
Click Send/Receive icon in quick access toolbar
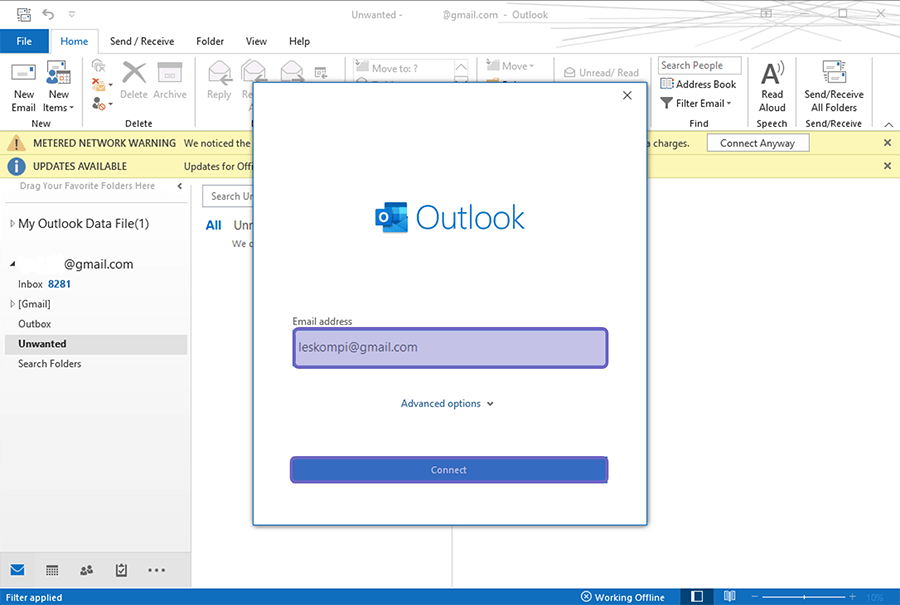24,14
